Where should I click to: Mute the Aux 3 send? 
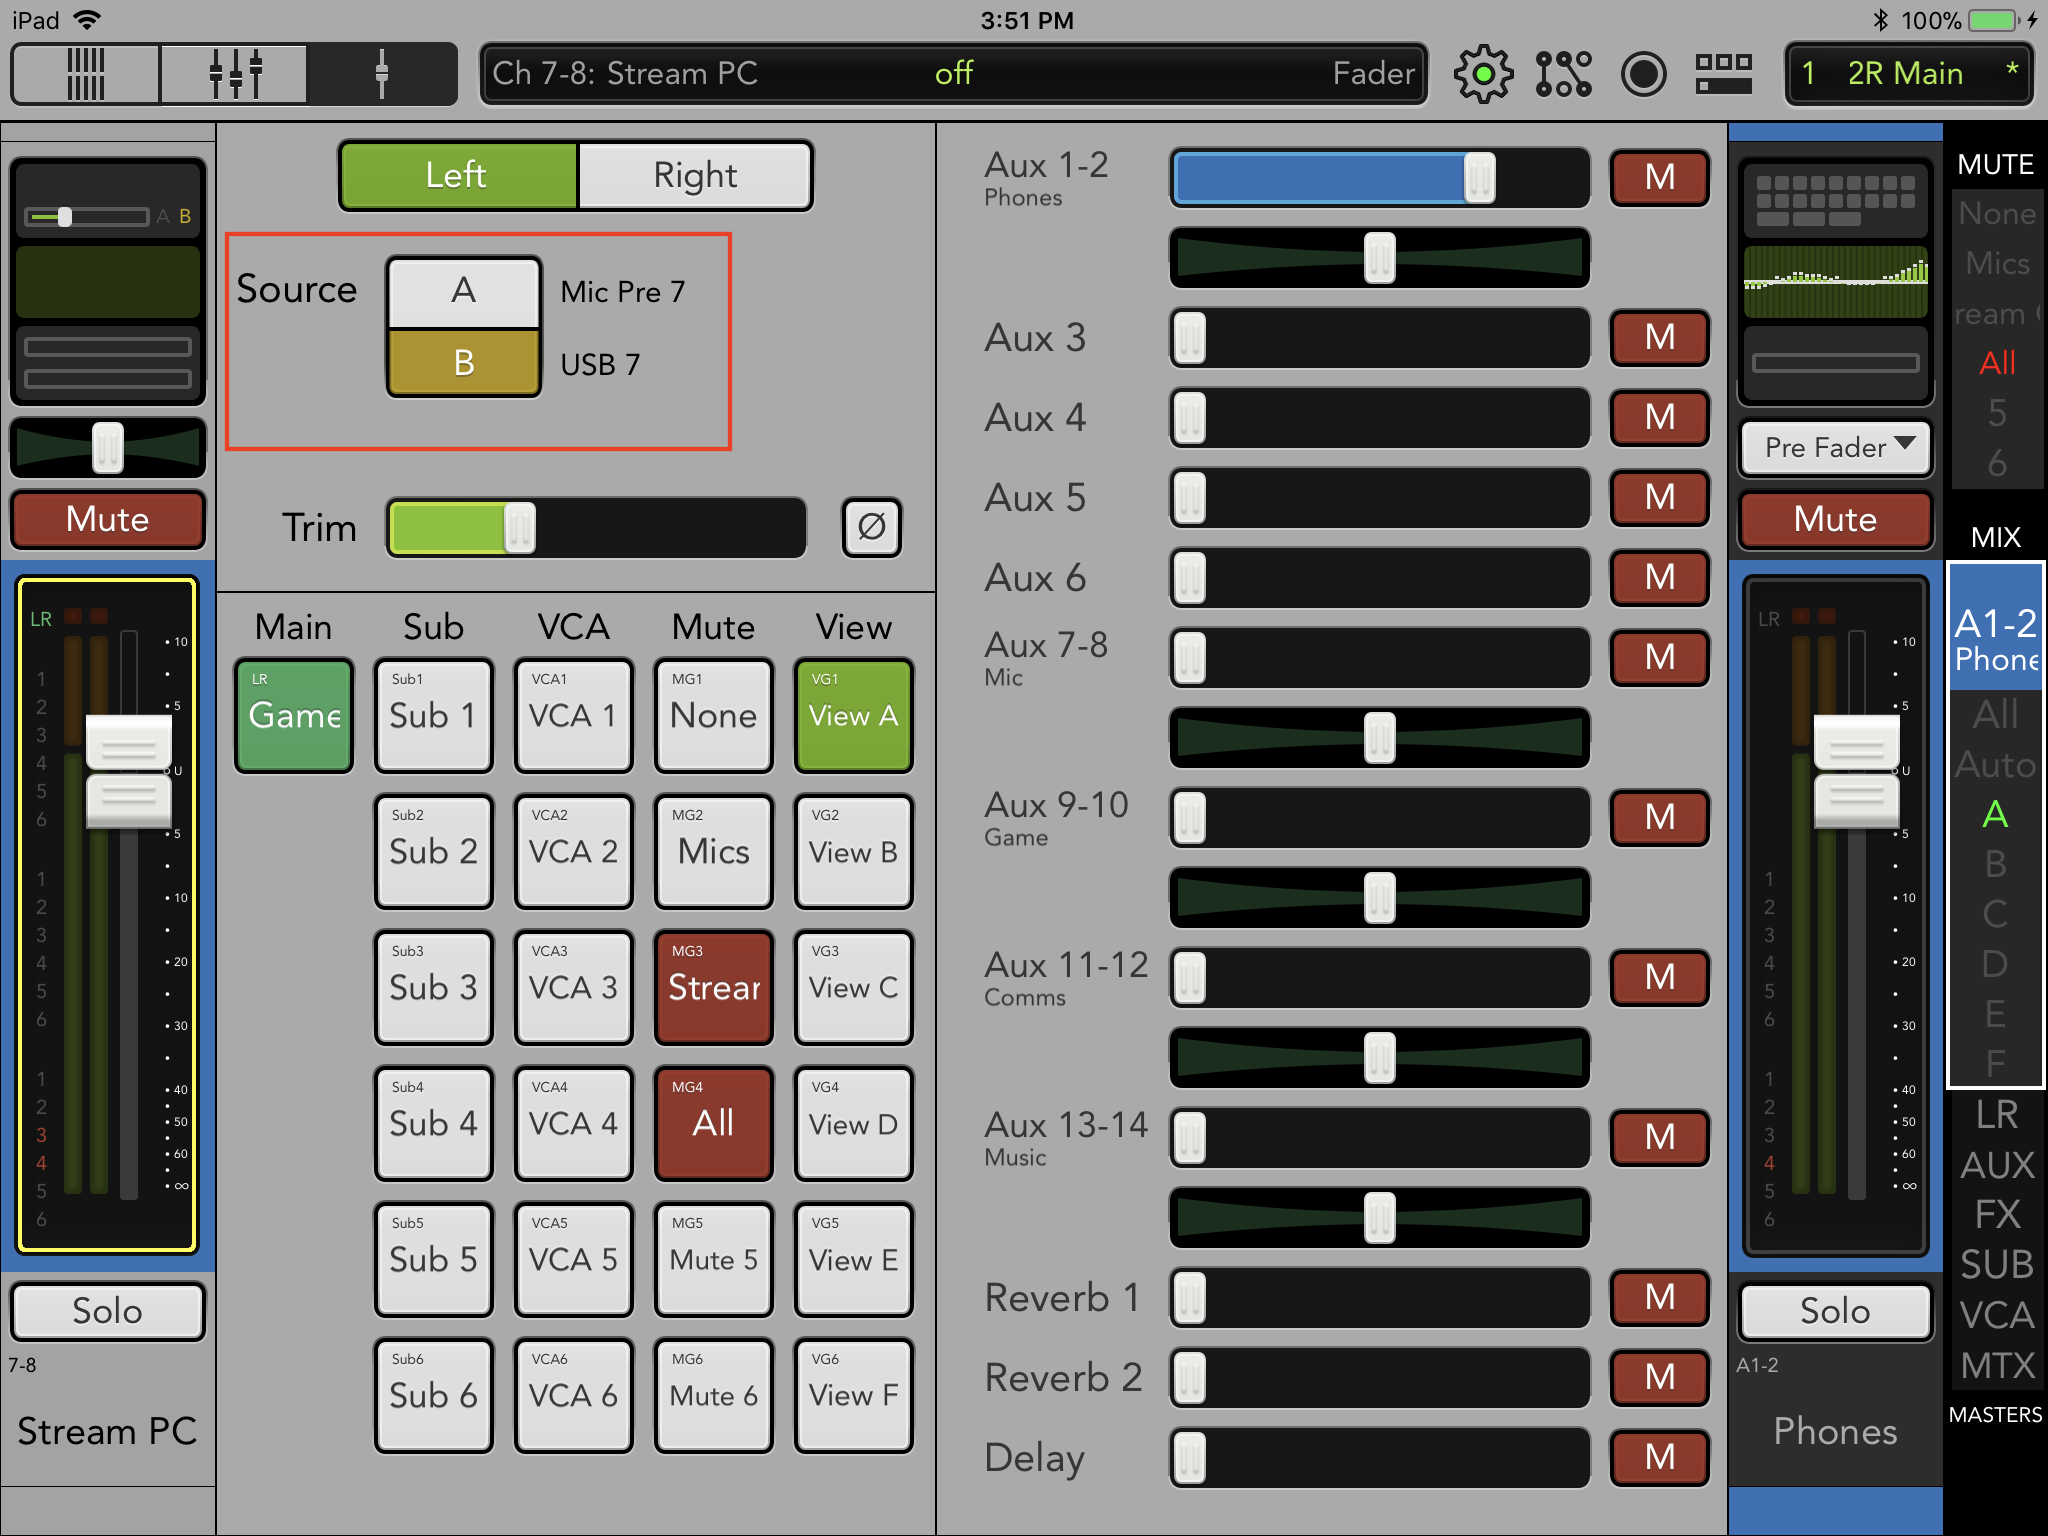click(x=1659, y=338)
